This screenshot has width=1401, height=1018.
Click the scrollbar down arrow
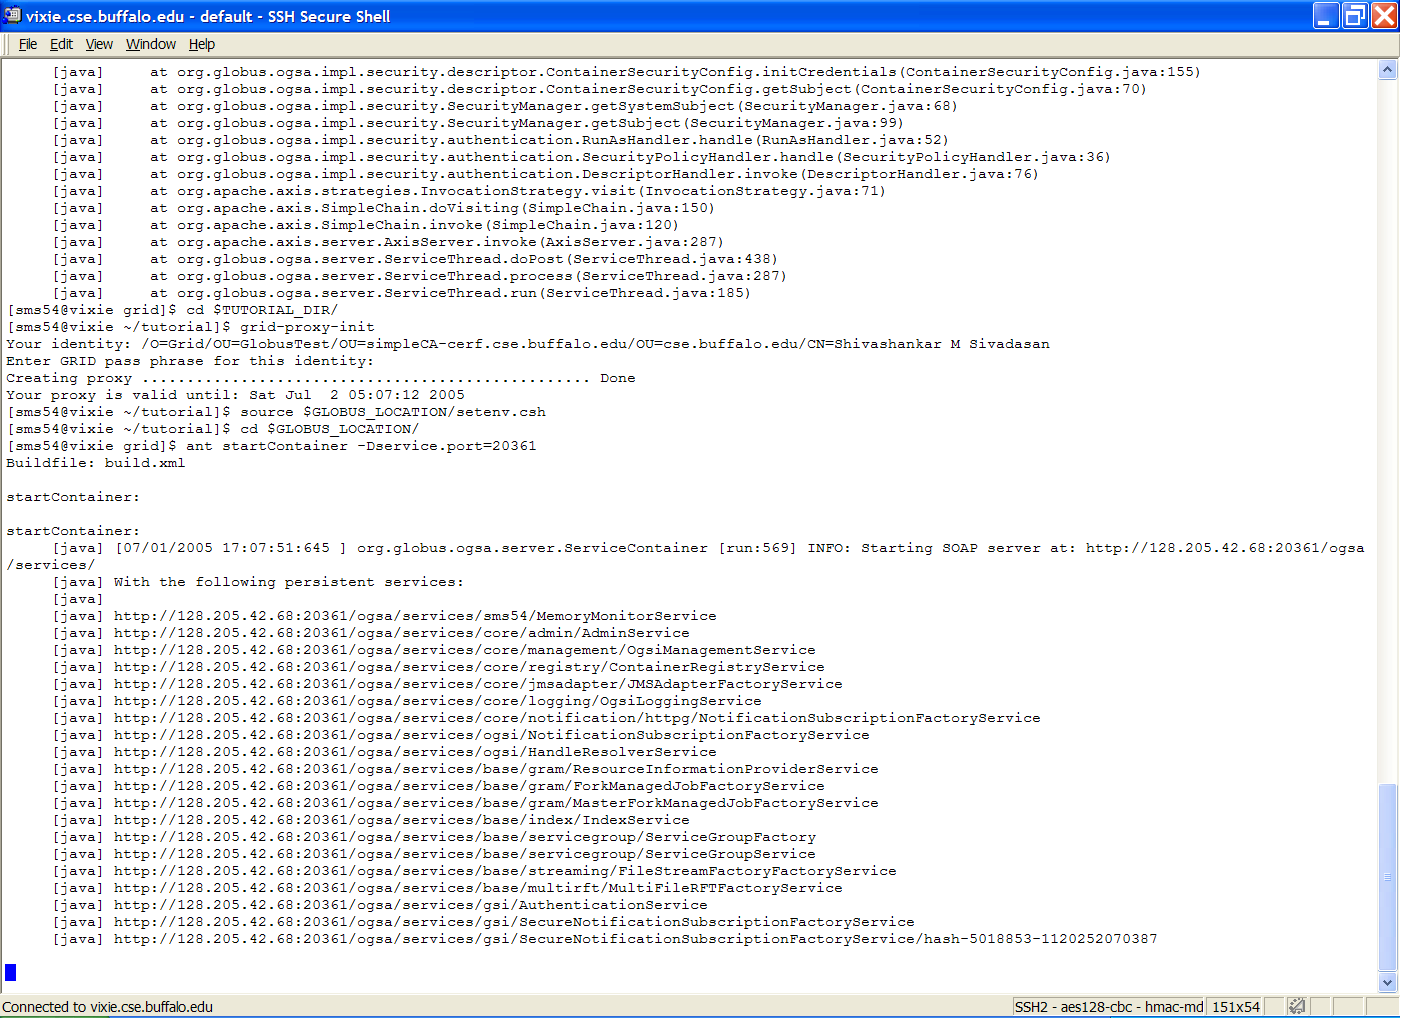click(1387, 982)
